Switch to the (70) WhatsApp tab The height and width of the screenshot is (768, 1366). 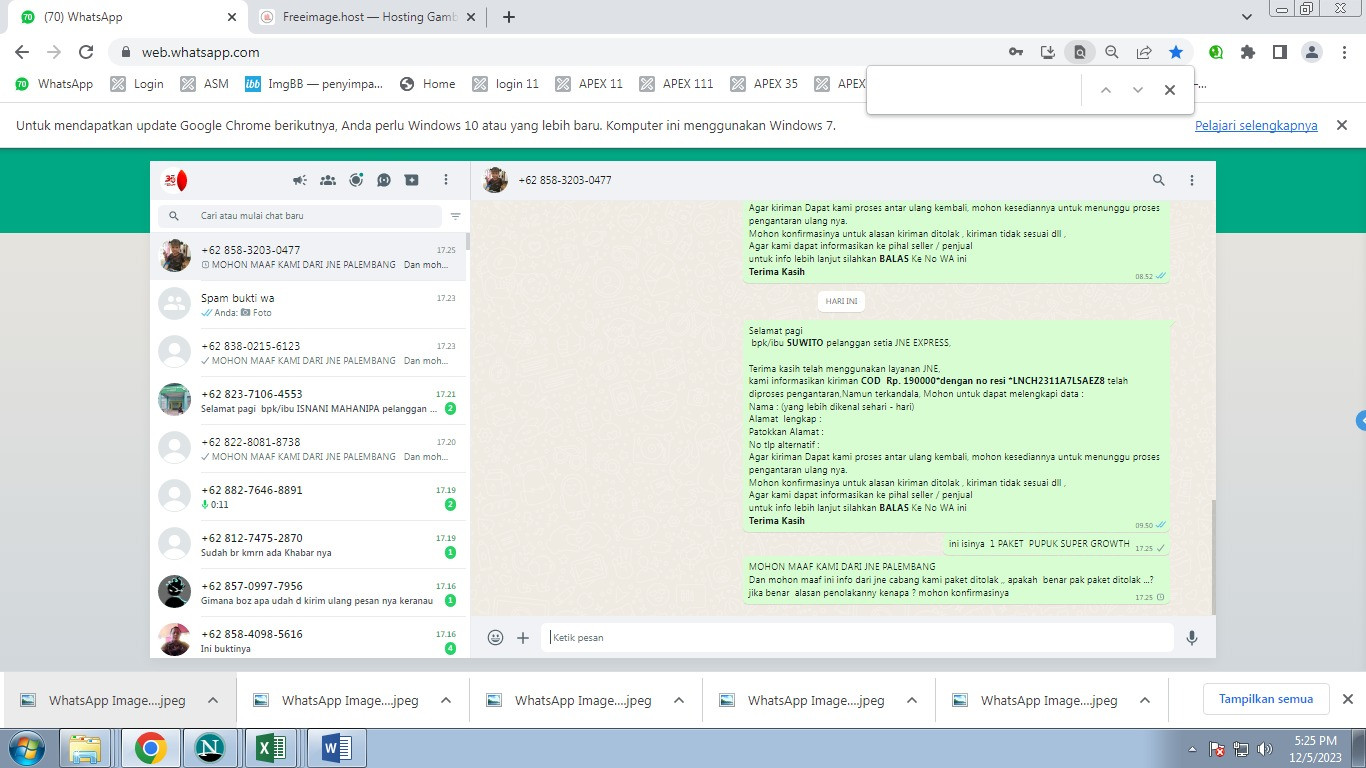tap(130, 17)
